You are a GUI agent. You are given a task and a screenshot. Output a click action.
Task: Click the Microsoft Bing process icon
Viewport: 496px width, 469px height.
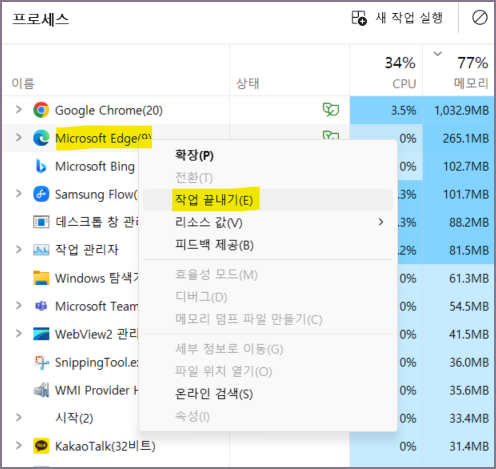(x=41, y=166)
